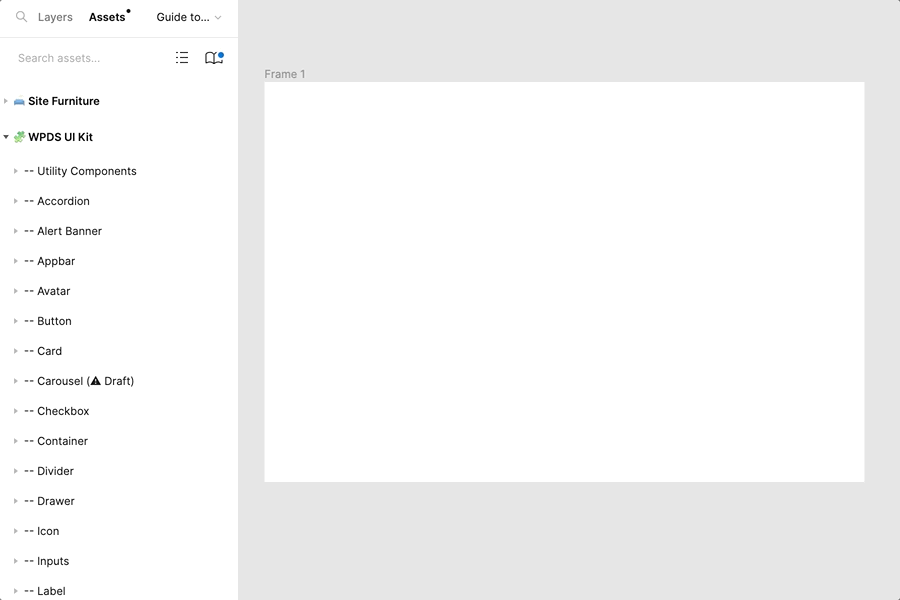
Task: Collapse the WPDS UI Kit library
Action: tap(6, 137)
